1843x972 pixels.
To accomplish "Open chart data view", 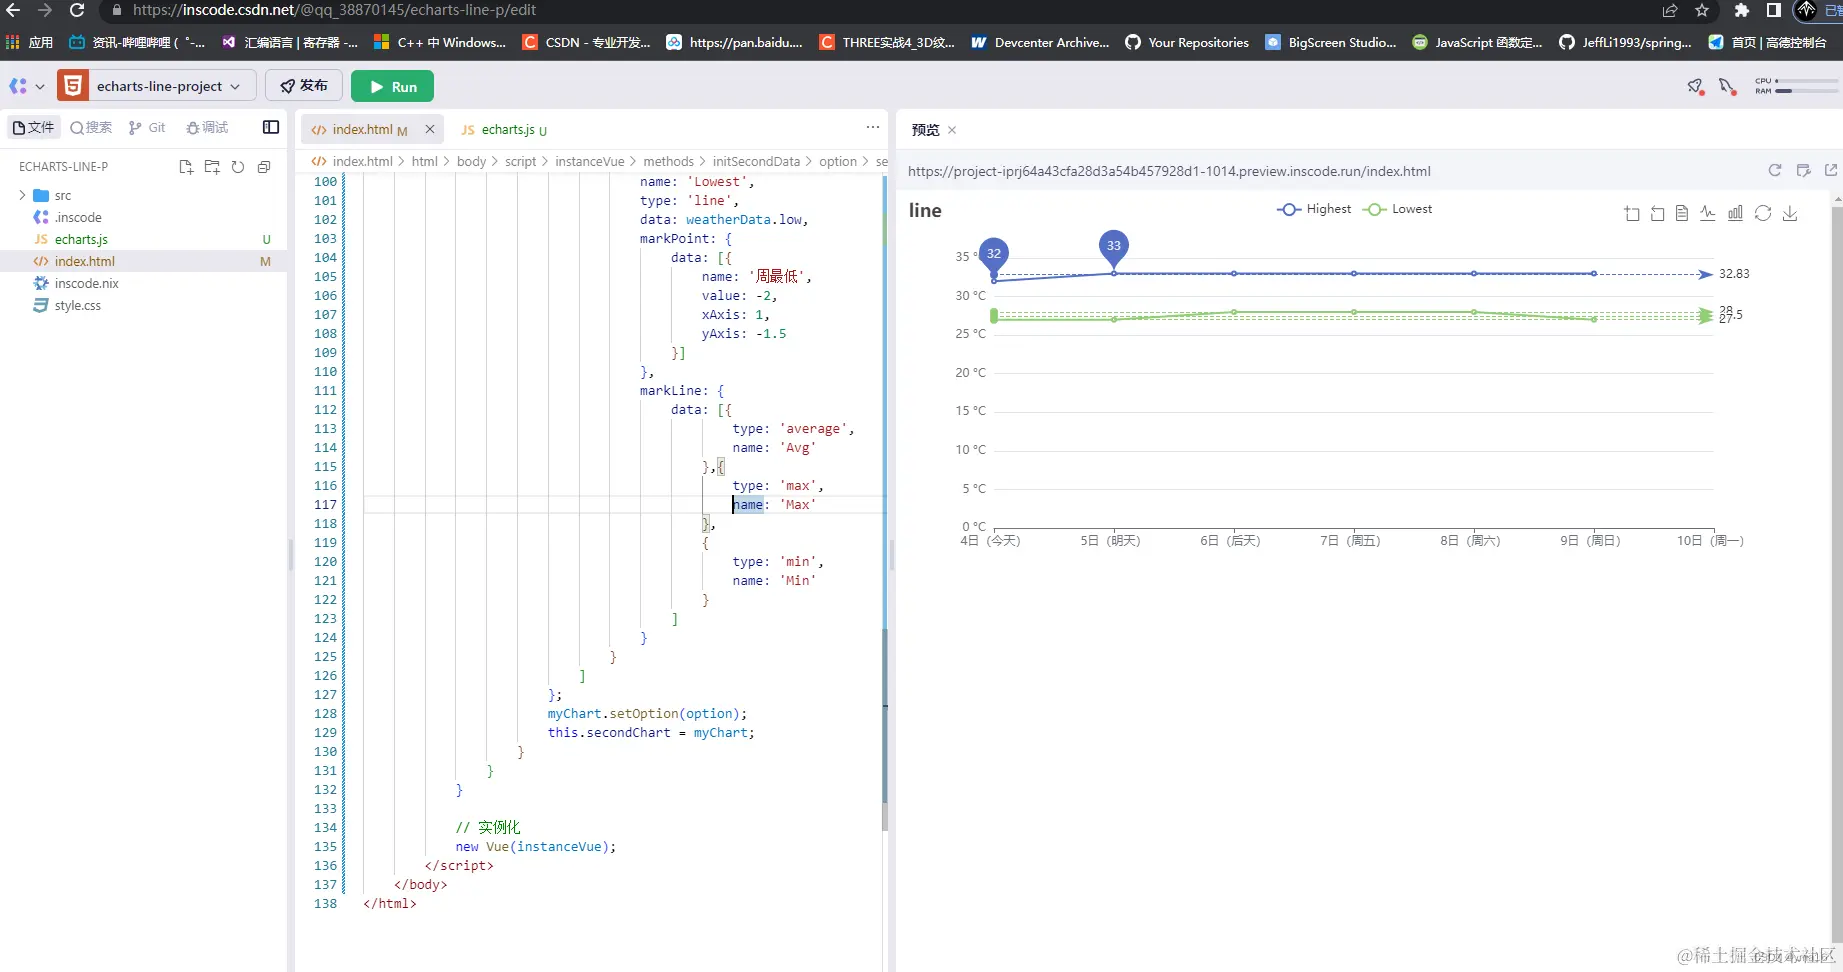I will tap(1682, 213).
